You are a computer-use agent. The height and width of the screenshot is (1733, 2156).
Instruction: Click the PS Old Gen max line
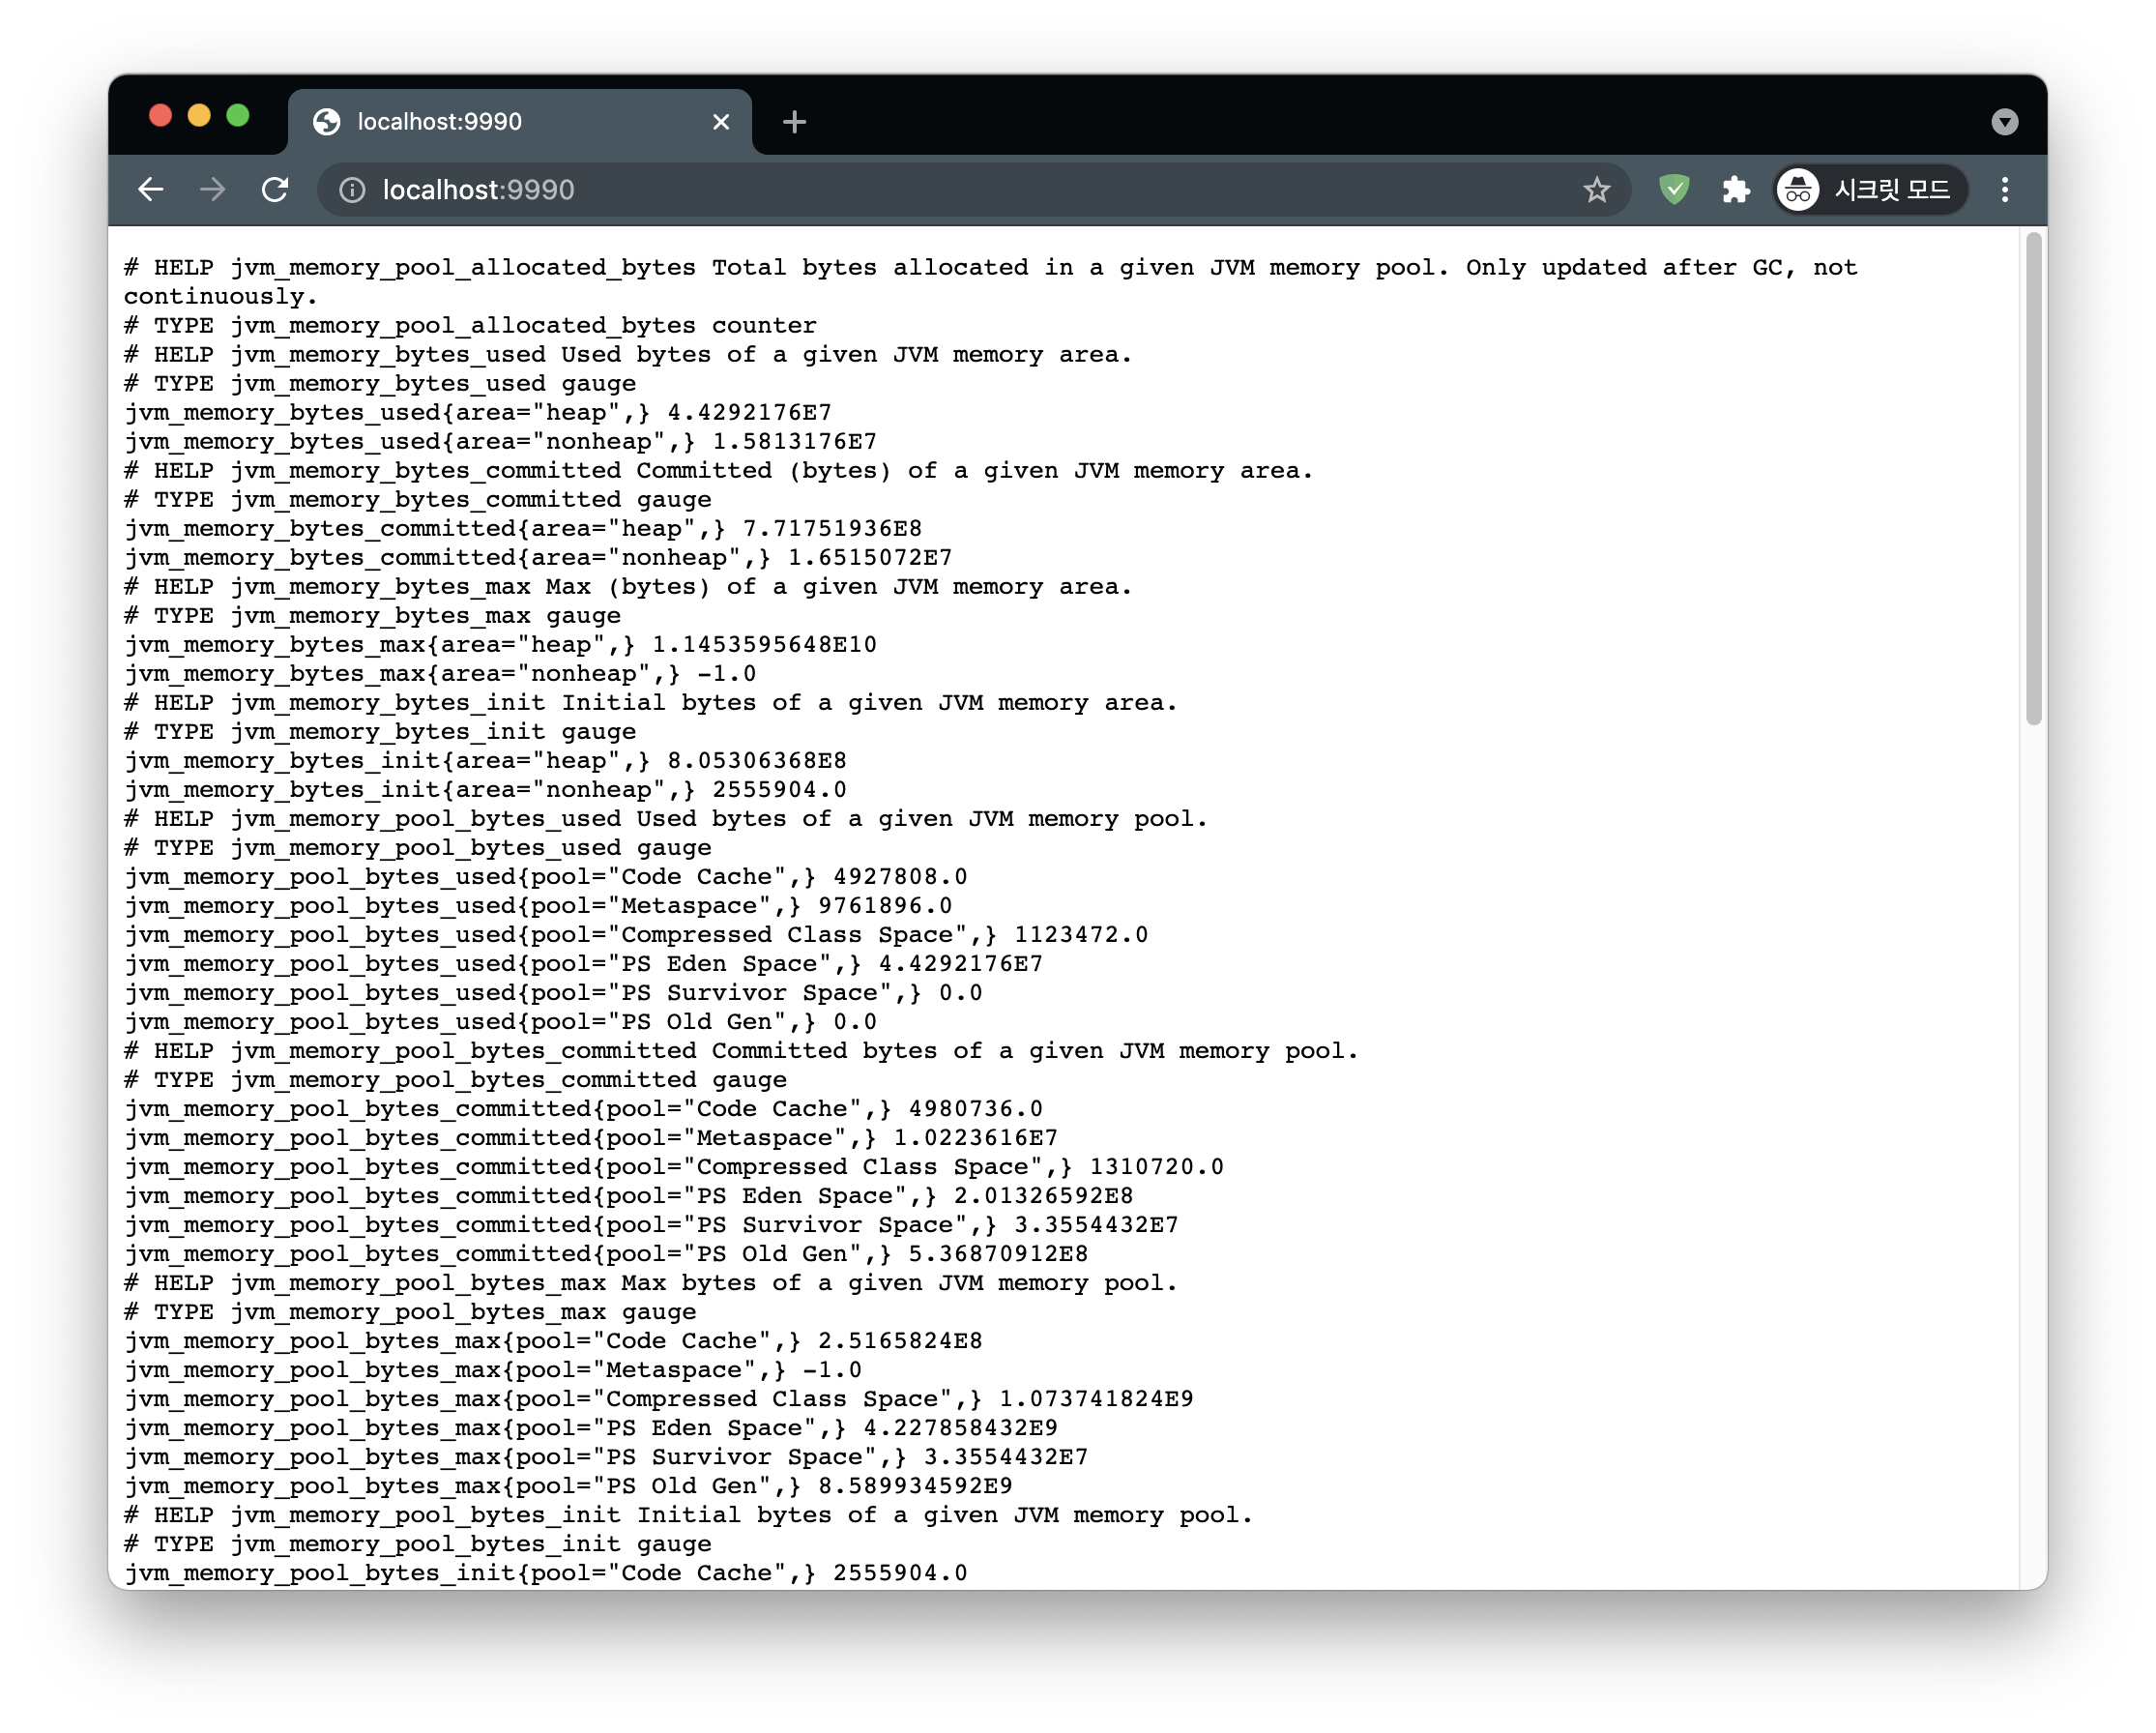[568, 1486]
